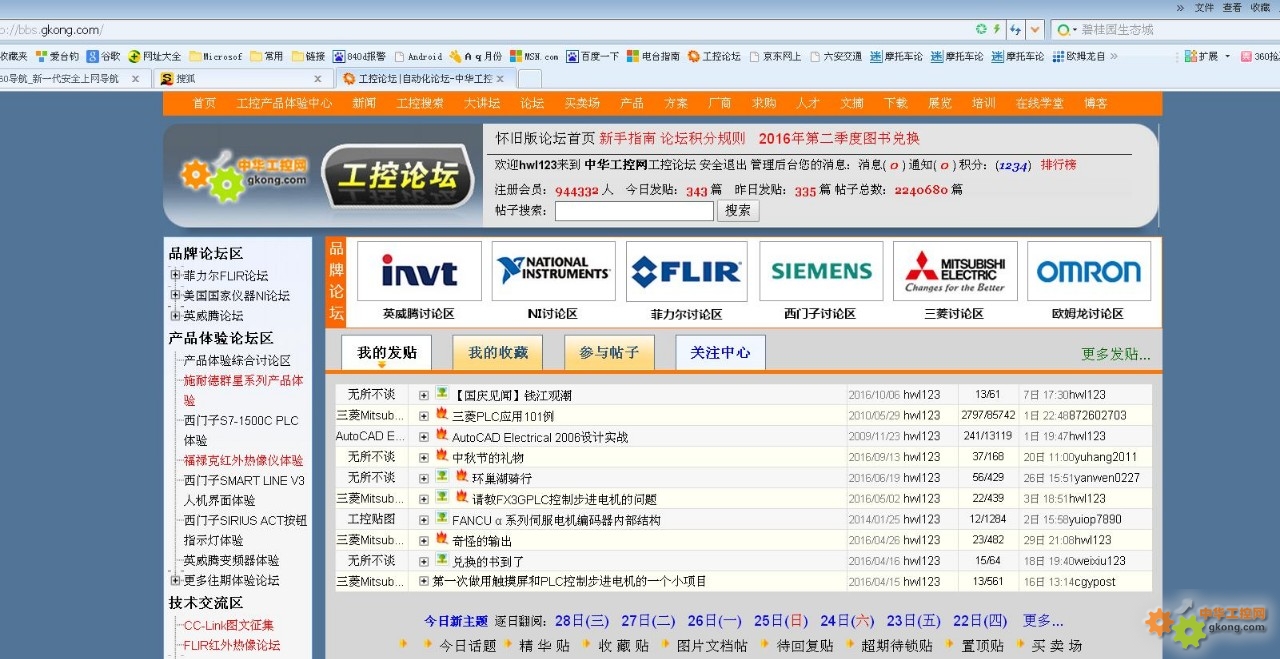Viewport: 1280px width, 659px height.
Task: Open 下载 in orange navigation bar
Action: click(895, 103)
